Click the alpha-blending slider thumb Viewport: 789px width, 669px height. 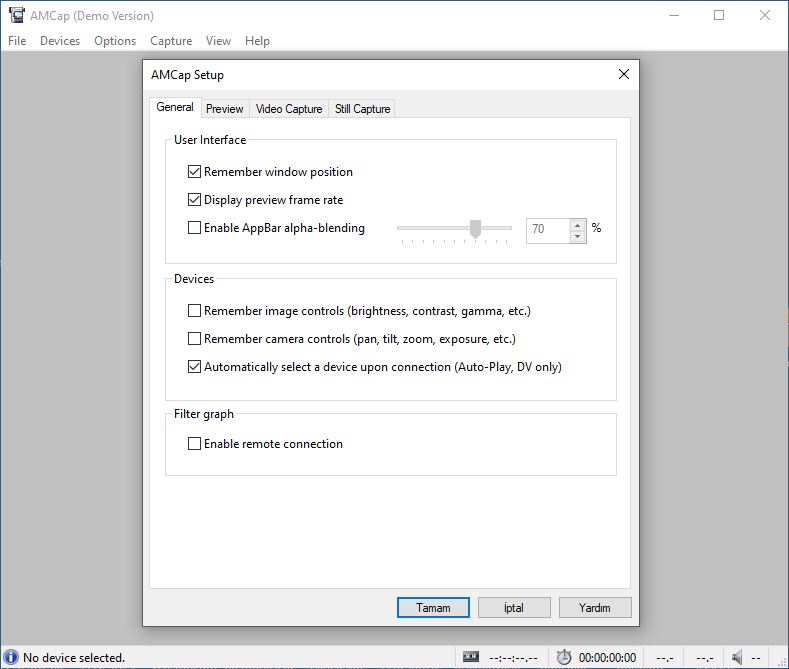point(475,229)
